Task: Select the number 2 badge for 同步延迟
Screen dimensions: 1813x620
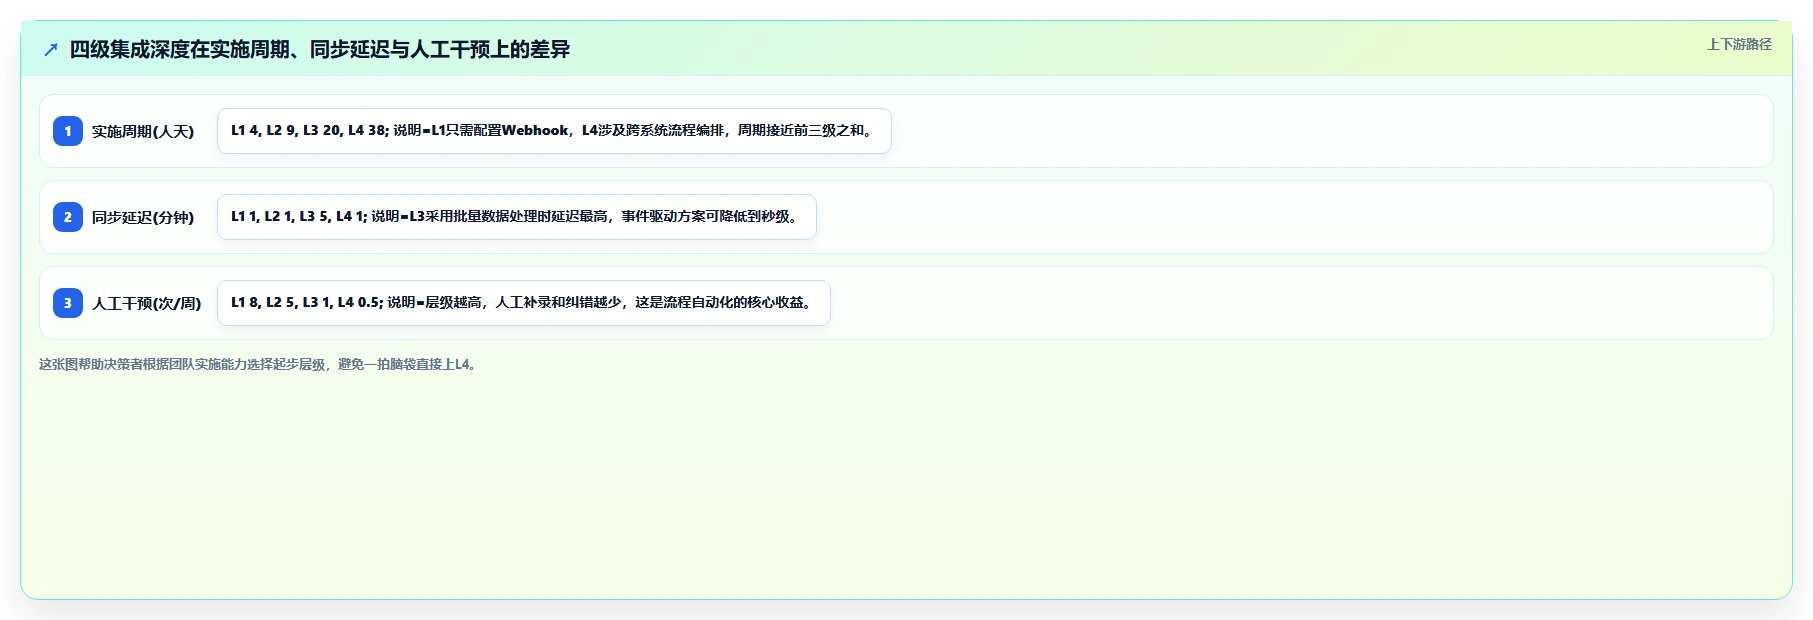Action: [x=68, y=217]
